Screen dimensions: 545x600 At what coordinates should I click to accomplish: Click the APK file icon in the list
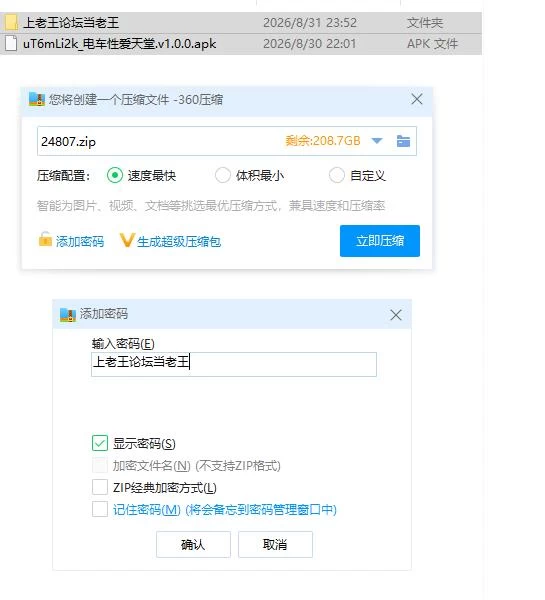pos(11,44)
